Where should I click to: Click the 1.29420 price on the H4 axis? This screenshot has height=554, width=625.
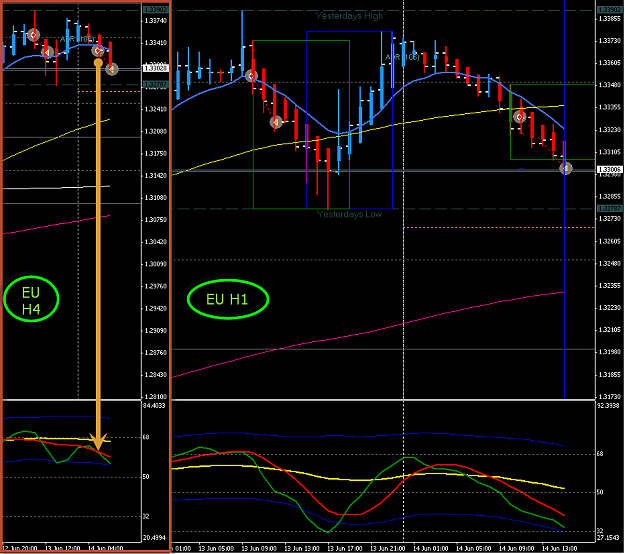(156, 308)
